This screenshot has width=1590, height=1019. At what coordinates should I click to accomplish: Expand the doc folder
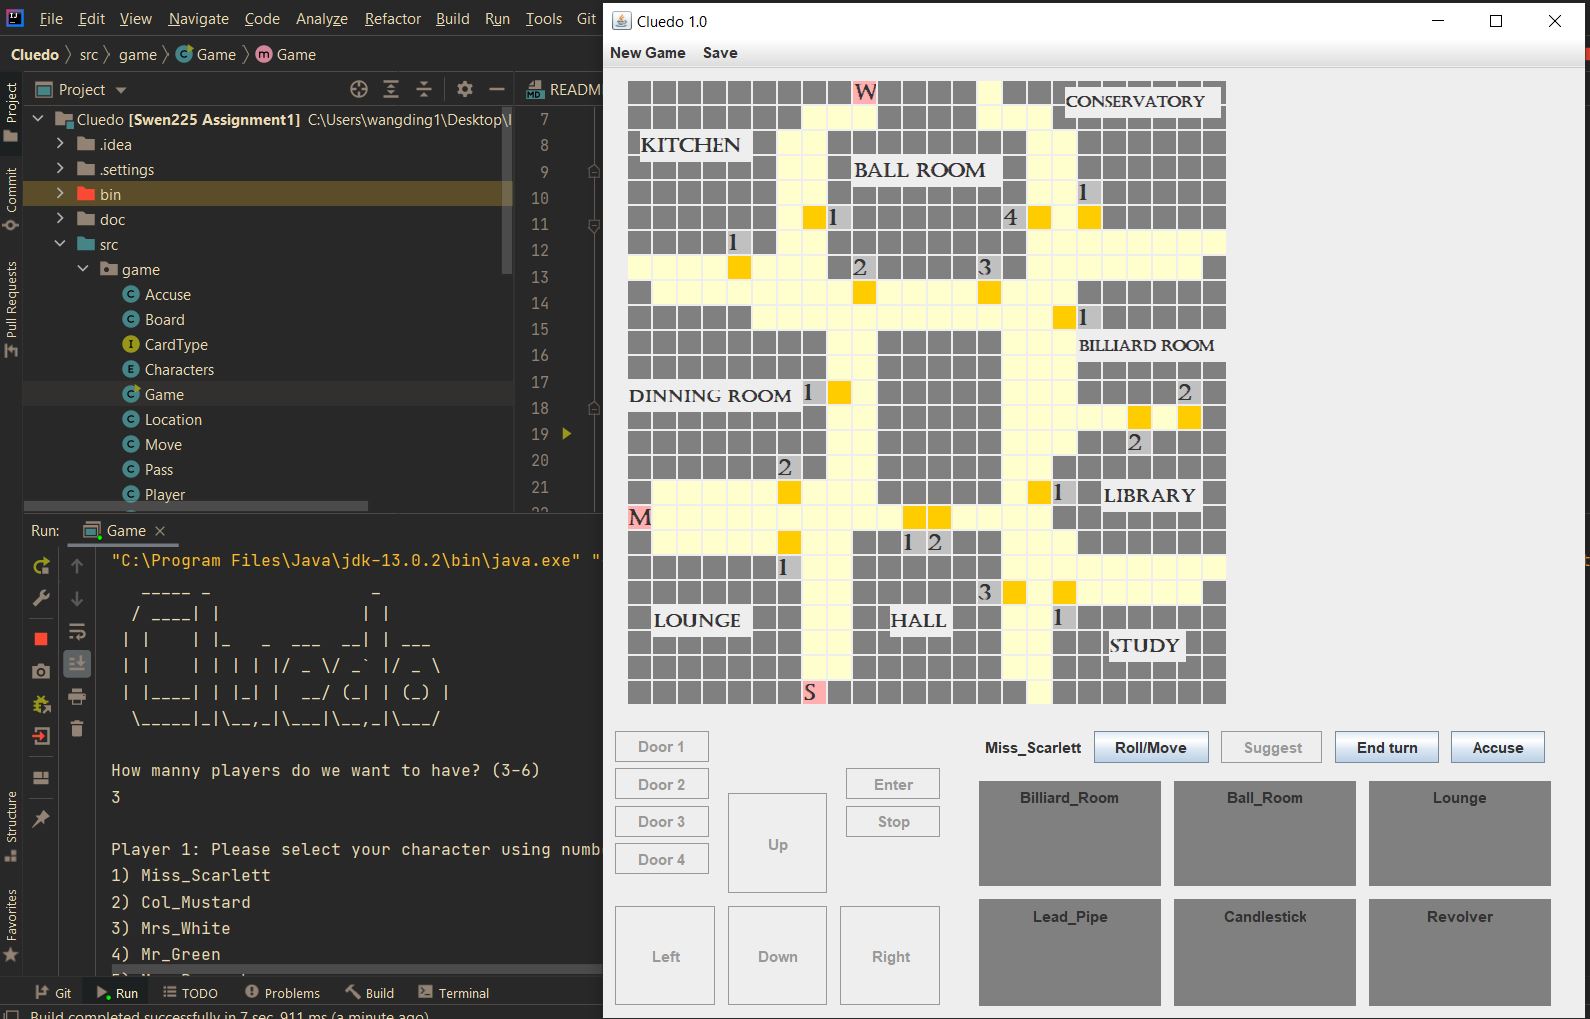pos(60,219)
